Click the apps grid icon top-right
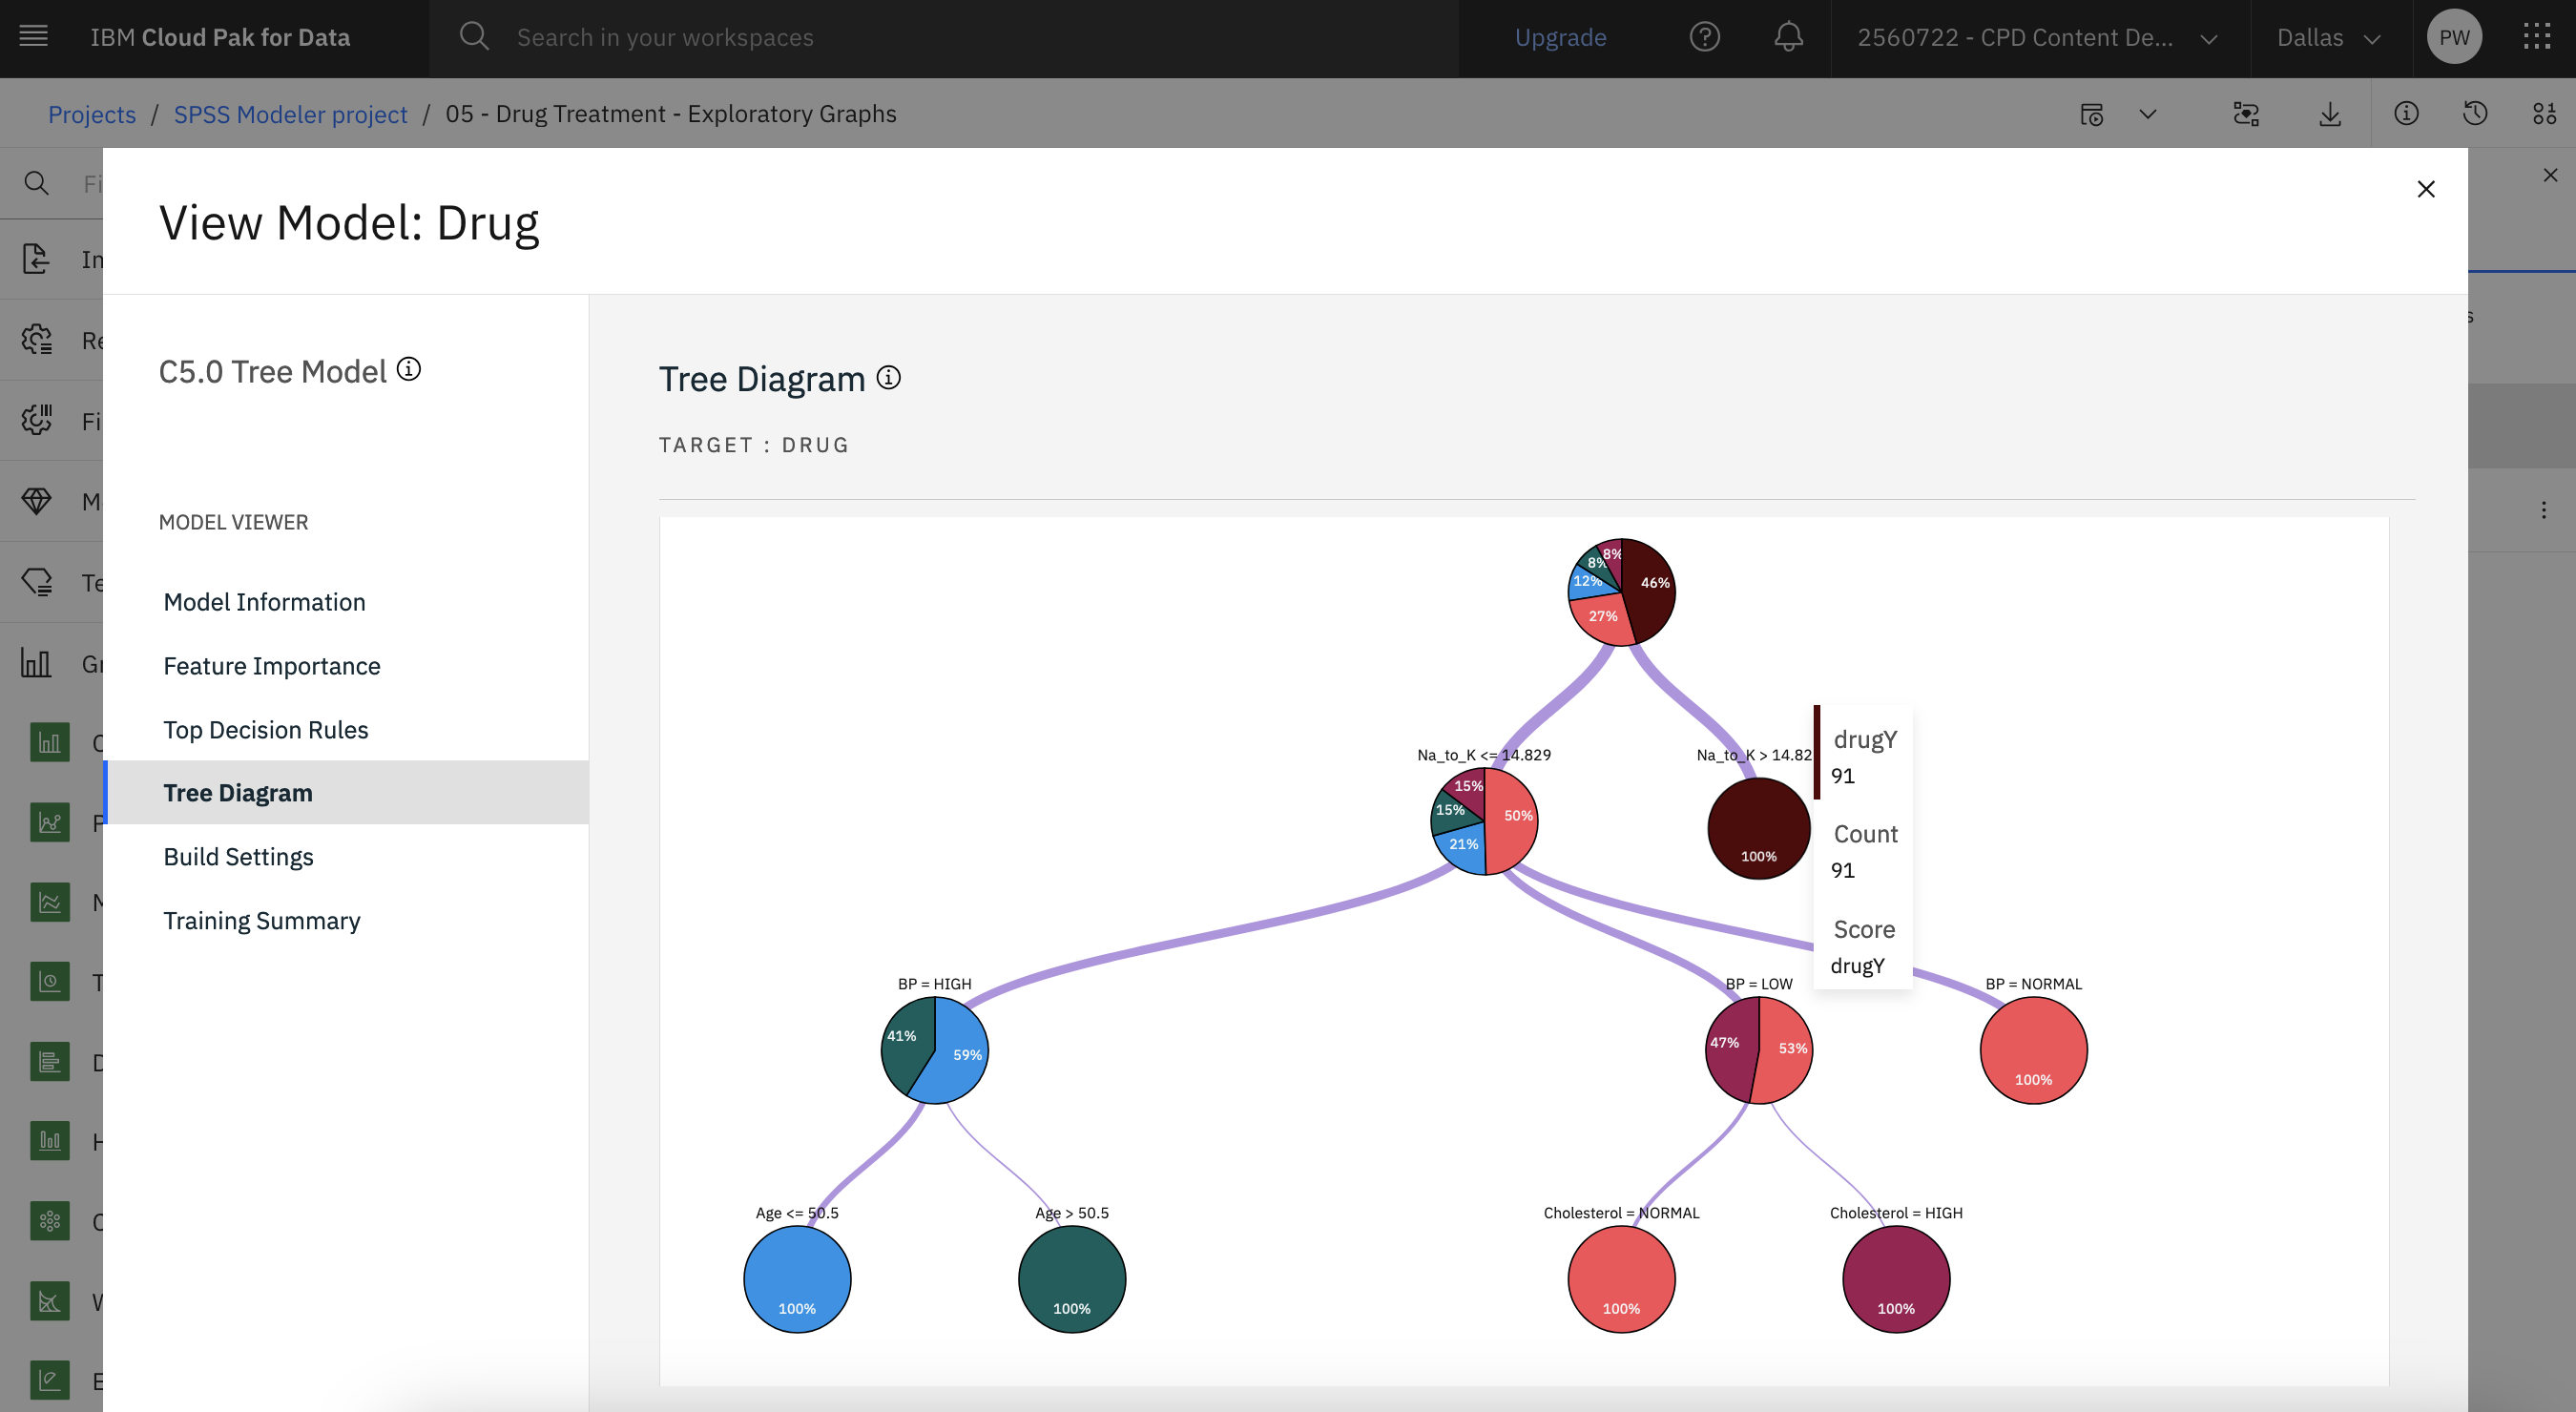Image resolution: width=2576 pixels, height=1412 pixels. pos(2536,34)
